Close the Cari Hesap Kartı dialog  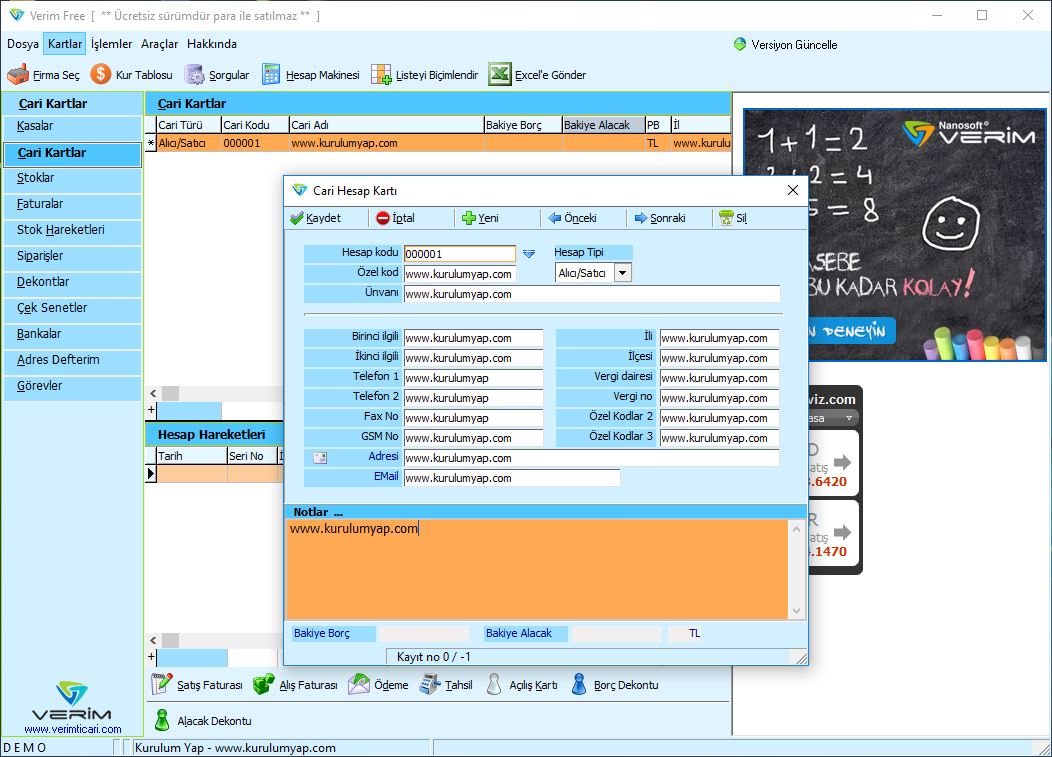click(792, 191)
